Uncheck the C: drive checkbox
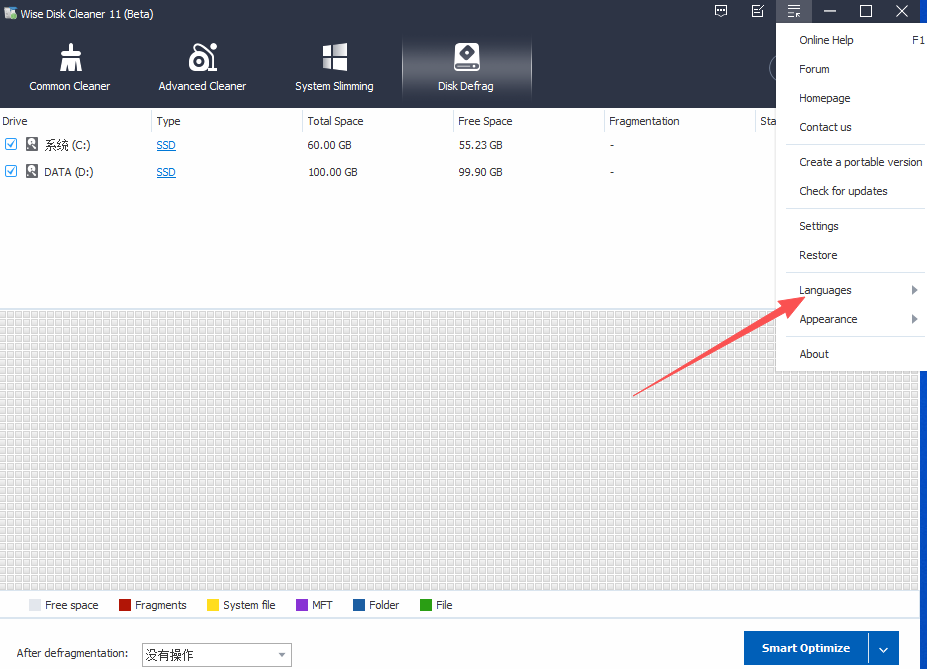The height and width of the screenshot is (669, 927). 11,145
